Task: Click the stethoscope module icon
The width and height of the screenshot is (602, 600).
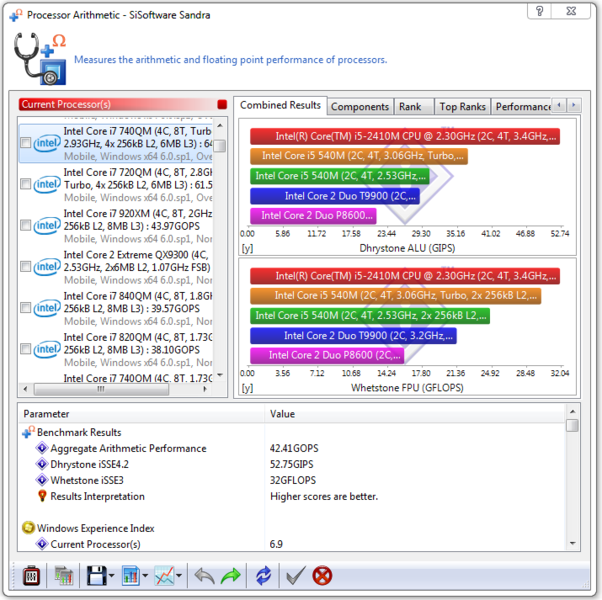Action: pyautogui.click(x=40, y=59)
